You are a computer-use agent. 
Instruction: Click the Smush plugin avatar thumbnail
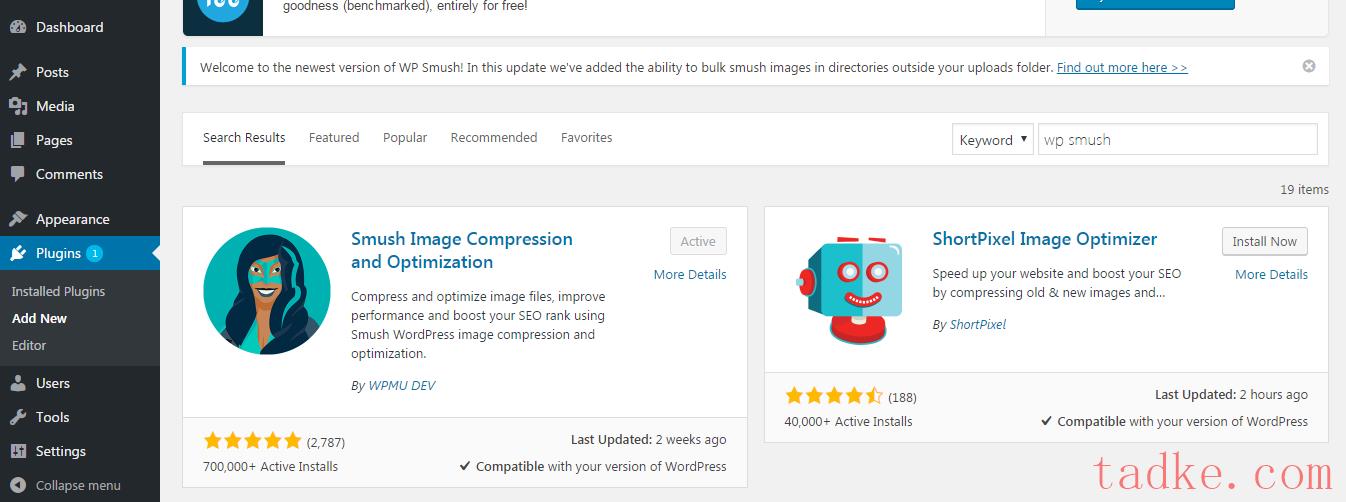point(267,291)
